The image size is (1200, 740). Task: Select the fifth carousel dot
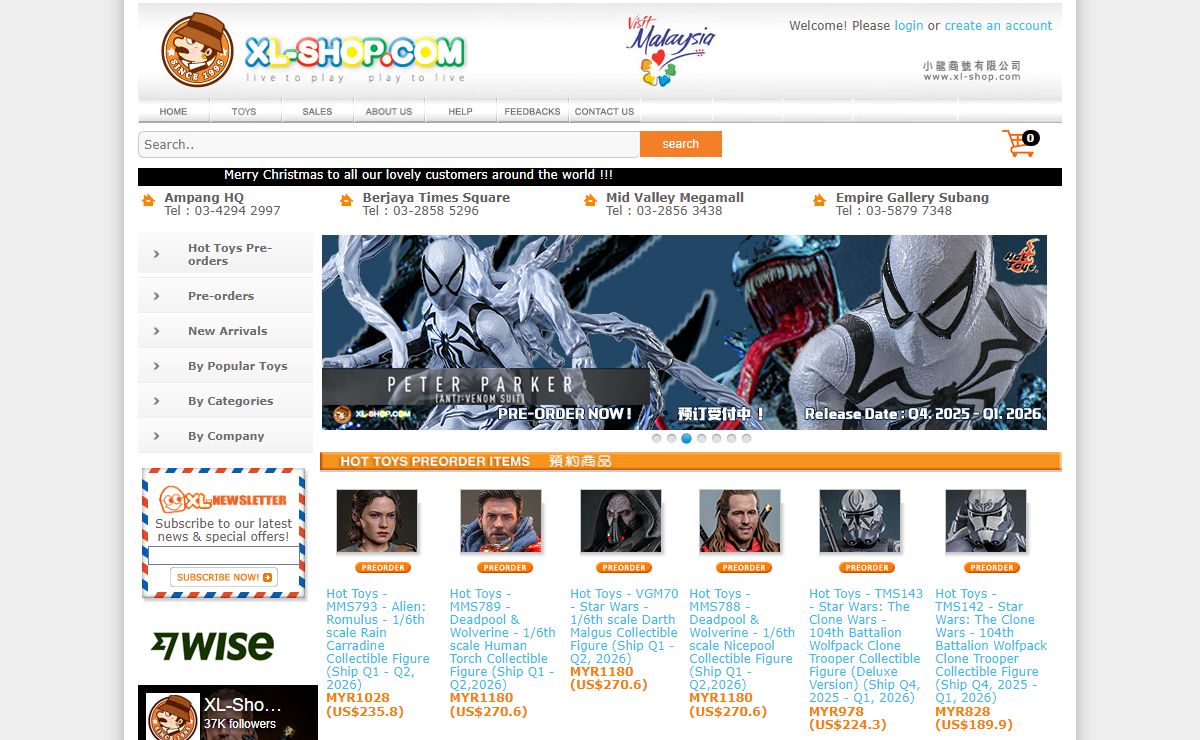717,438
